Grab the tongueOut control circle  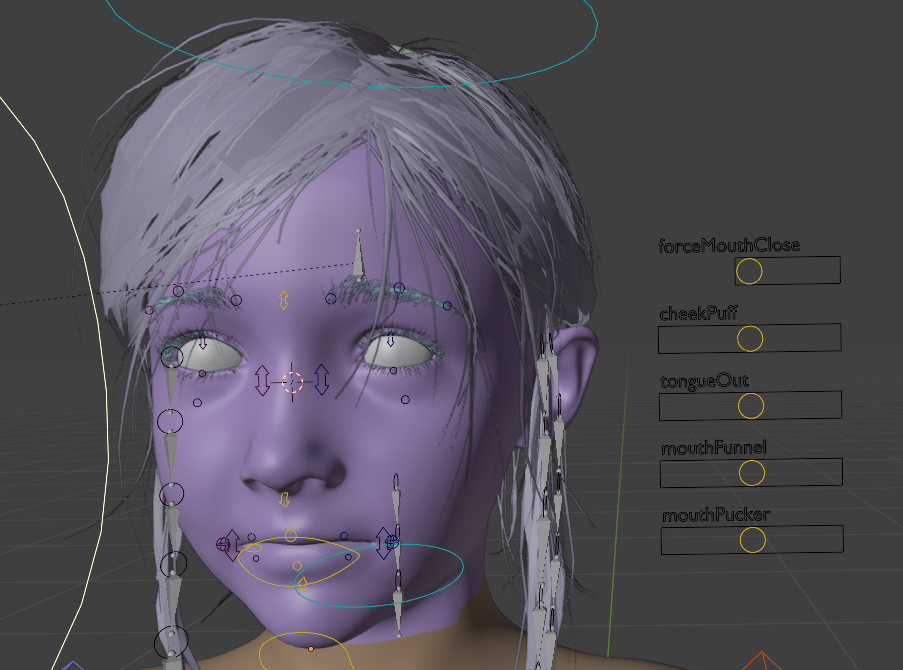click(751, 405)
